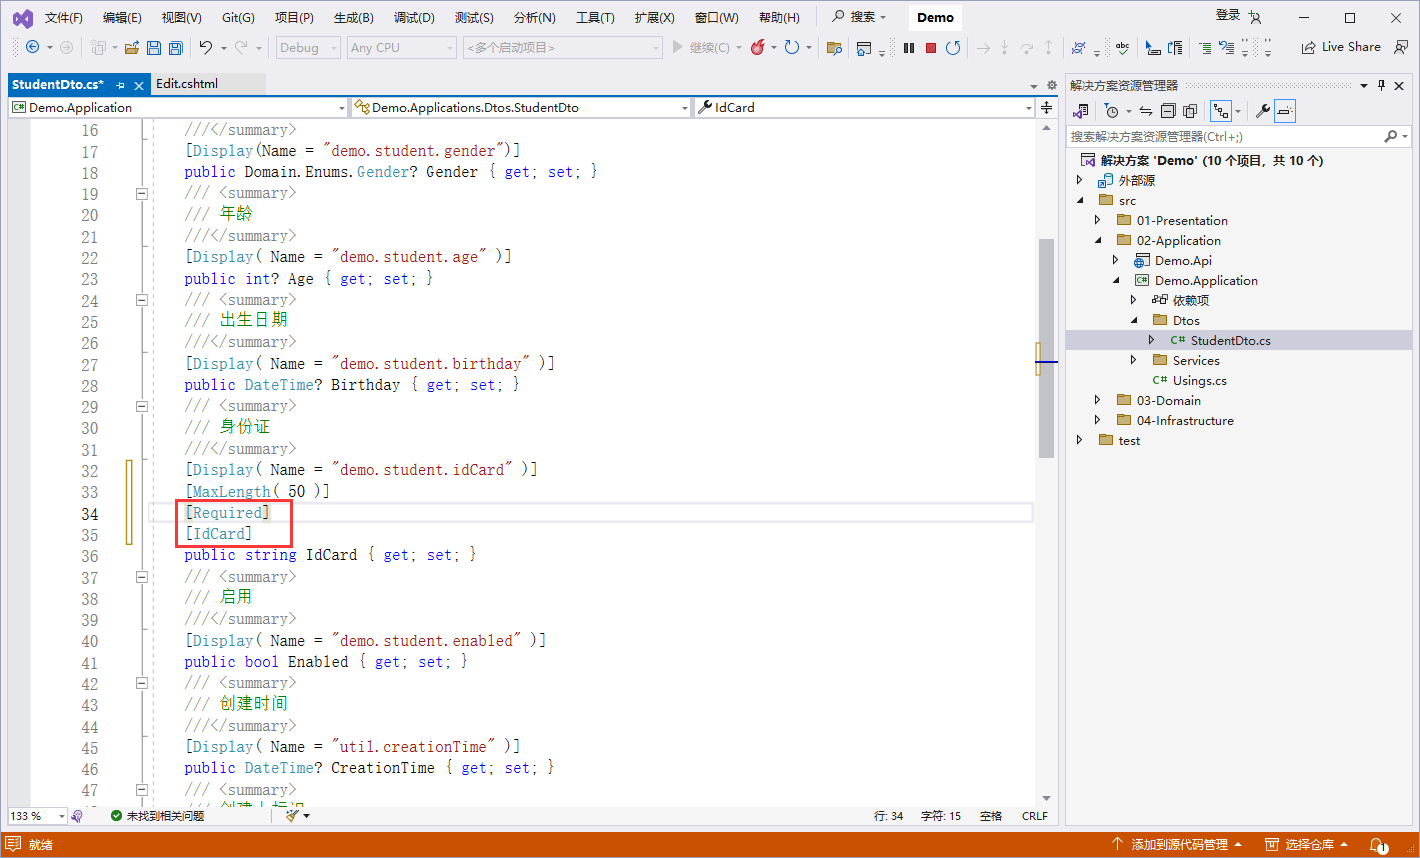Screen dimensions: 1420x858
Task: Expand the Services folder
Action: pyautogui.click(x=1134, y=360)
